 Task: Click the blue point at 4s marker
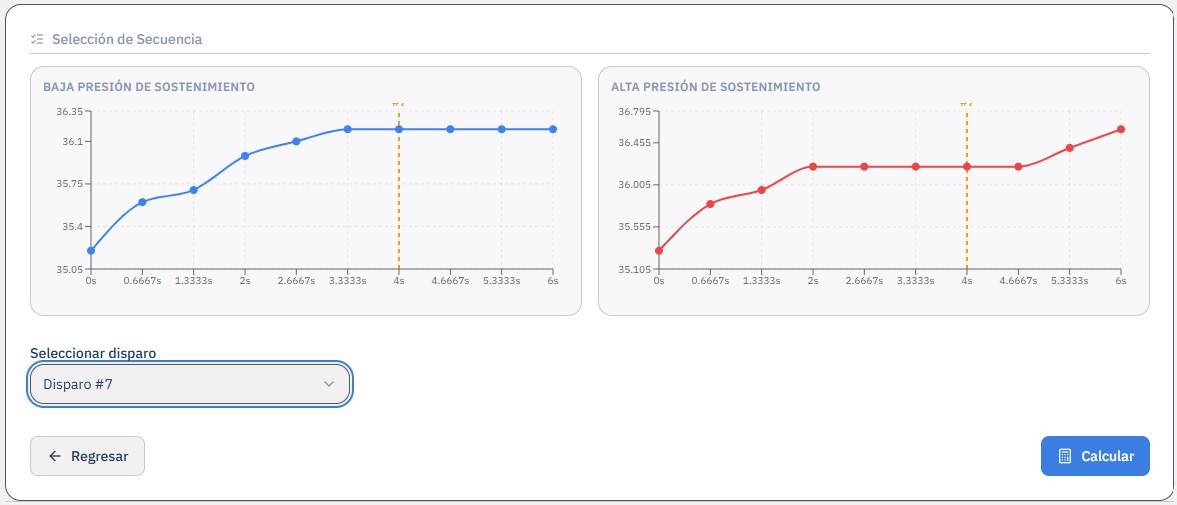[399, 129]
